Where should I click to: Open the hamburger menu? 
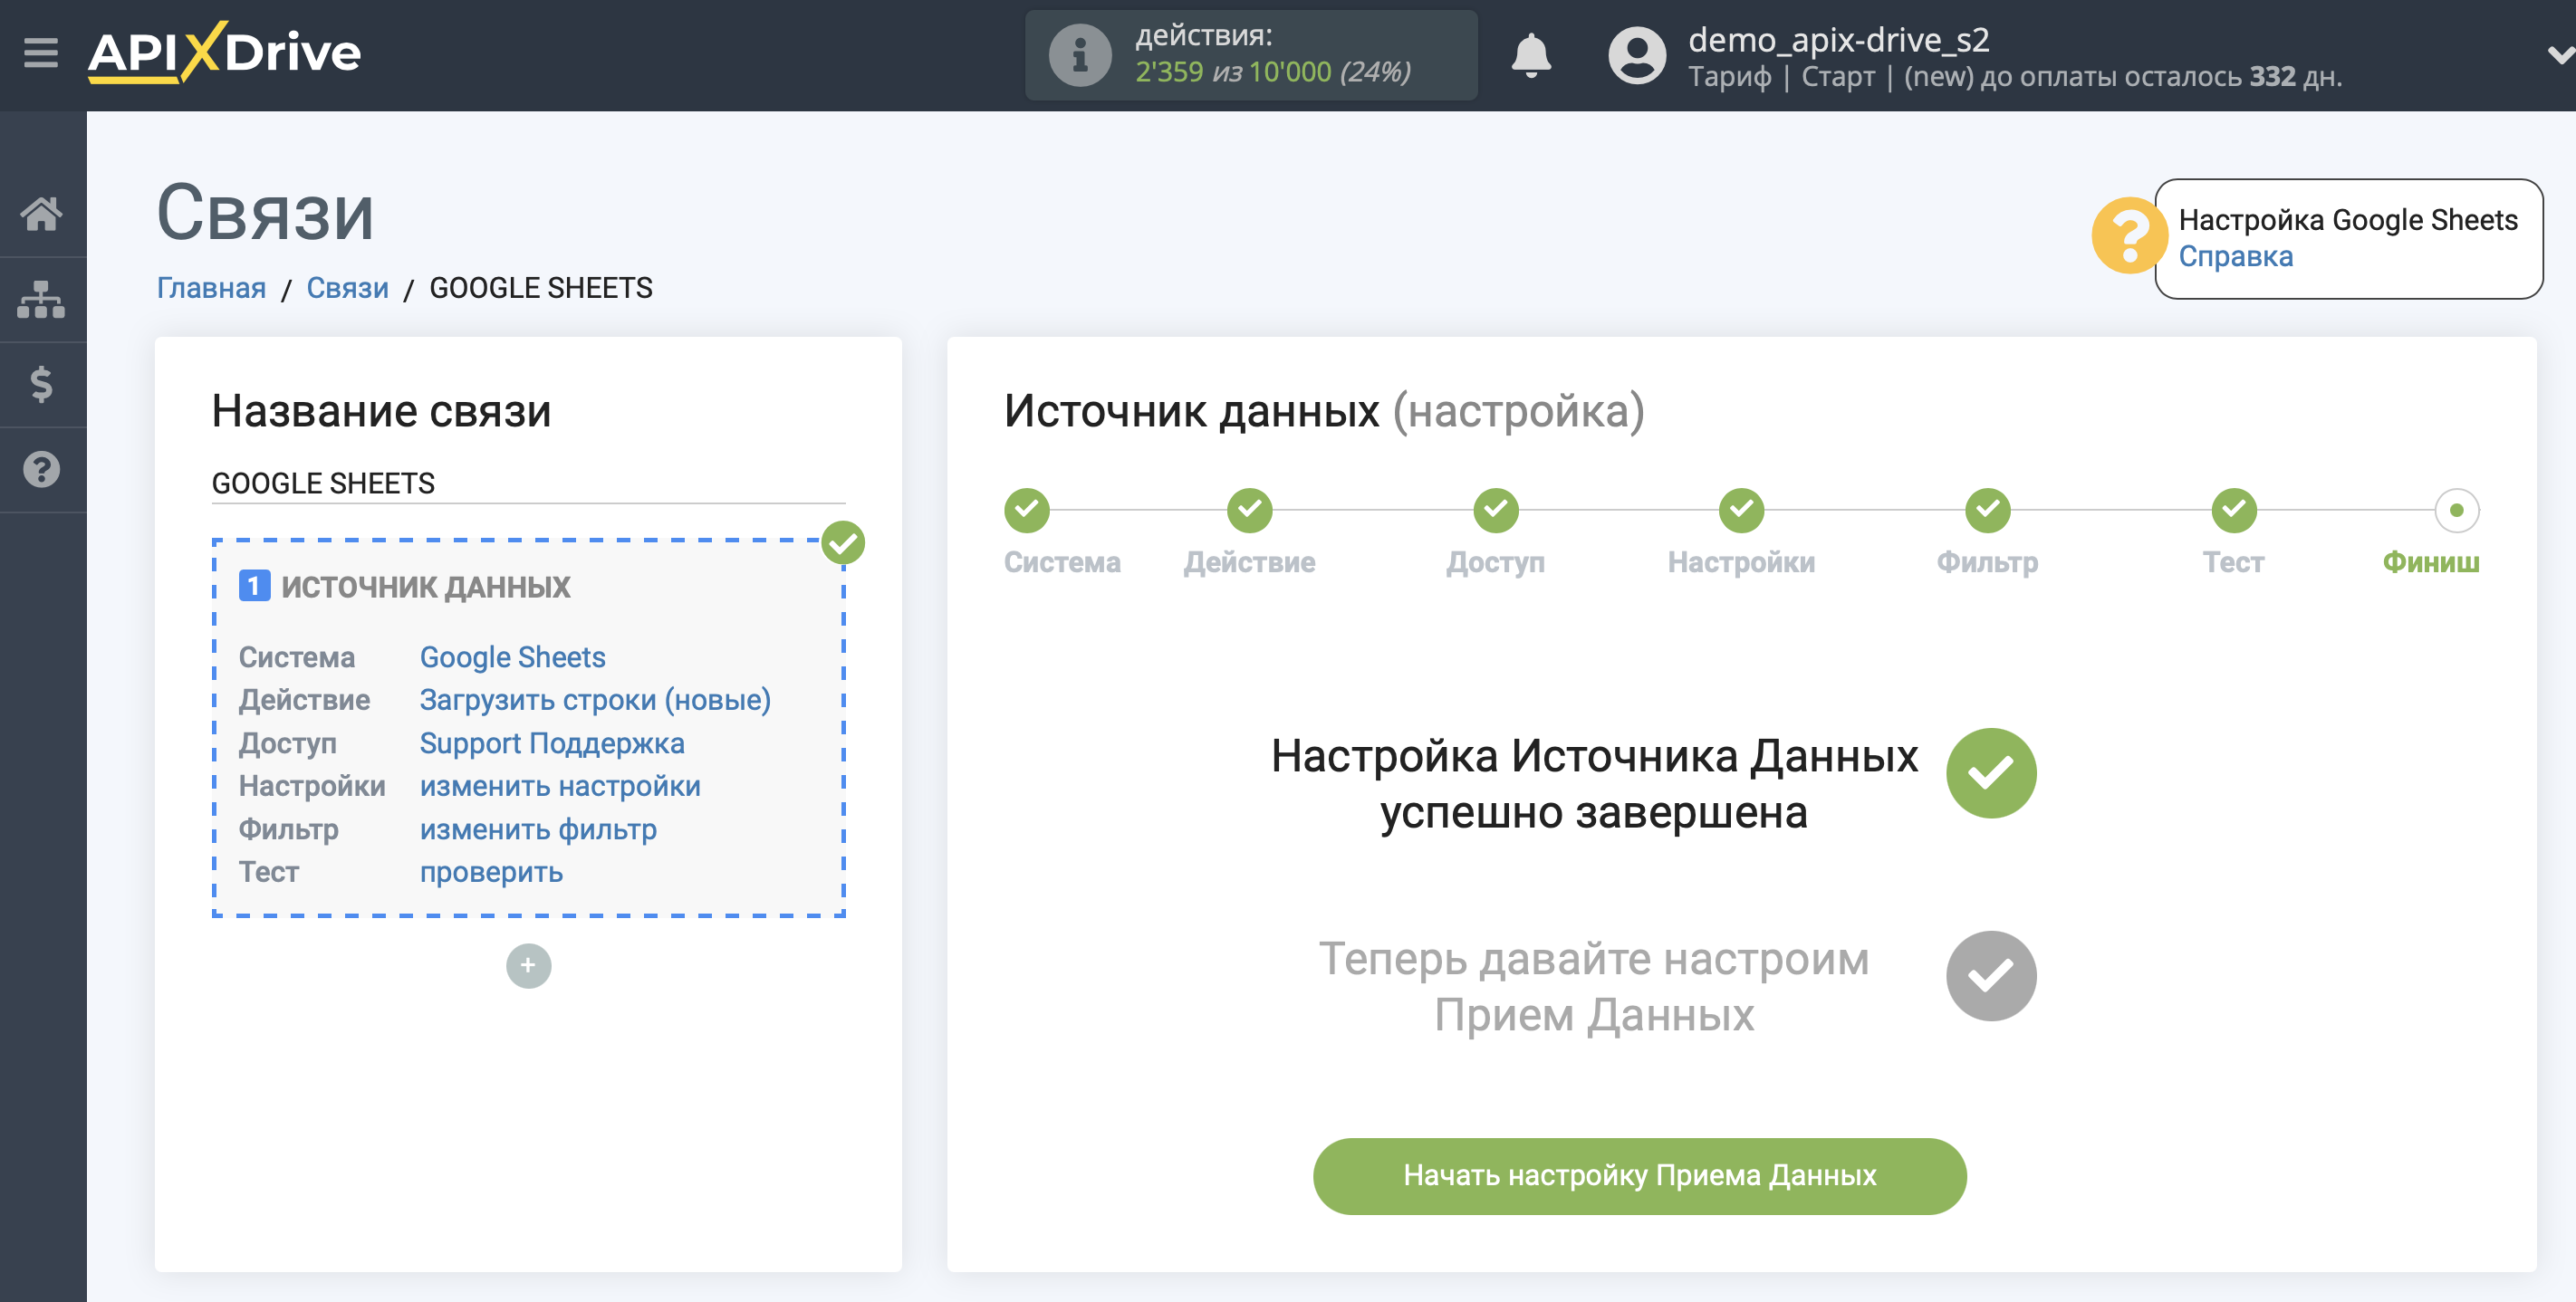tap(41, 52)
